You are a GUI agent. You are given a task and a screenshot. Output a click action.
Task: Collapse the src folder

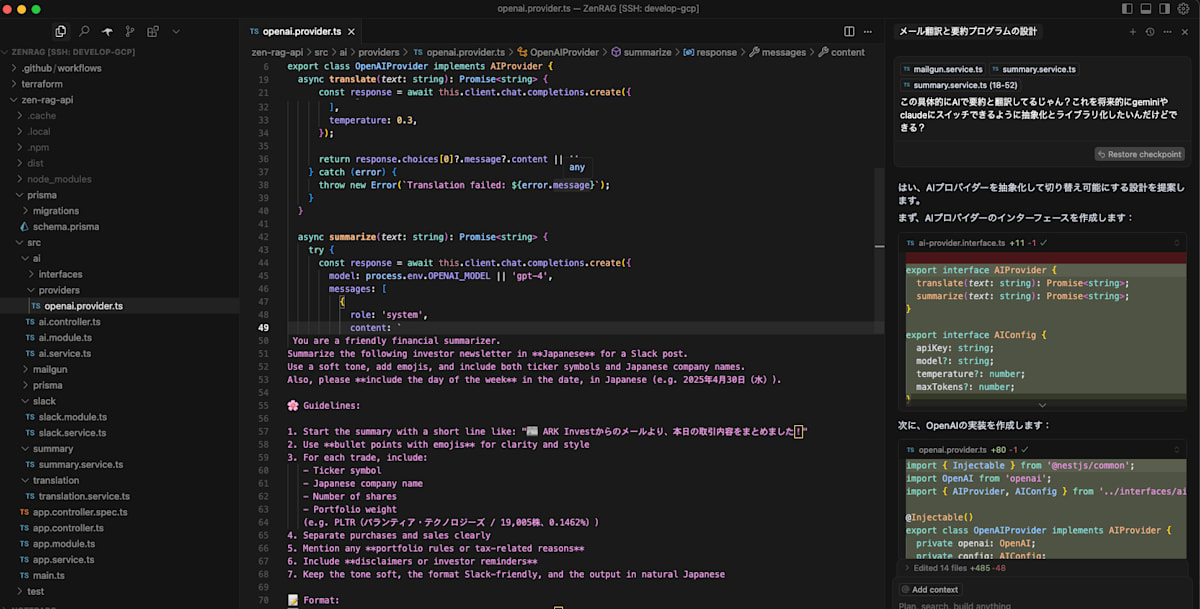34,242
